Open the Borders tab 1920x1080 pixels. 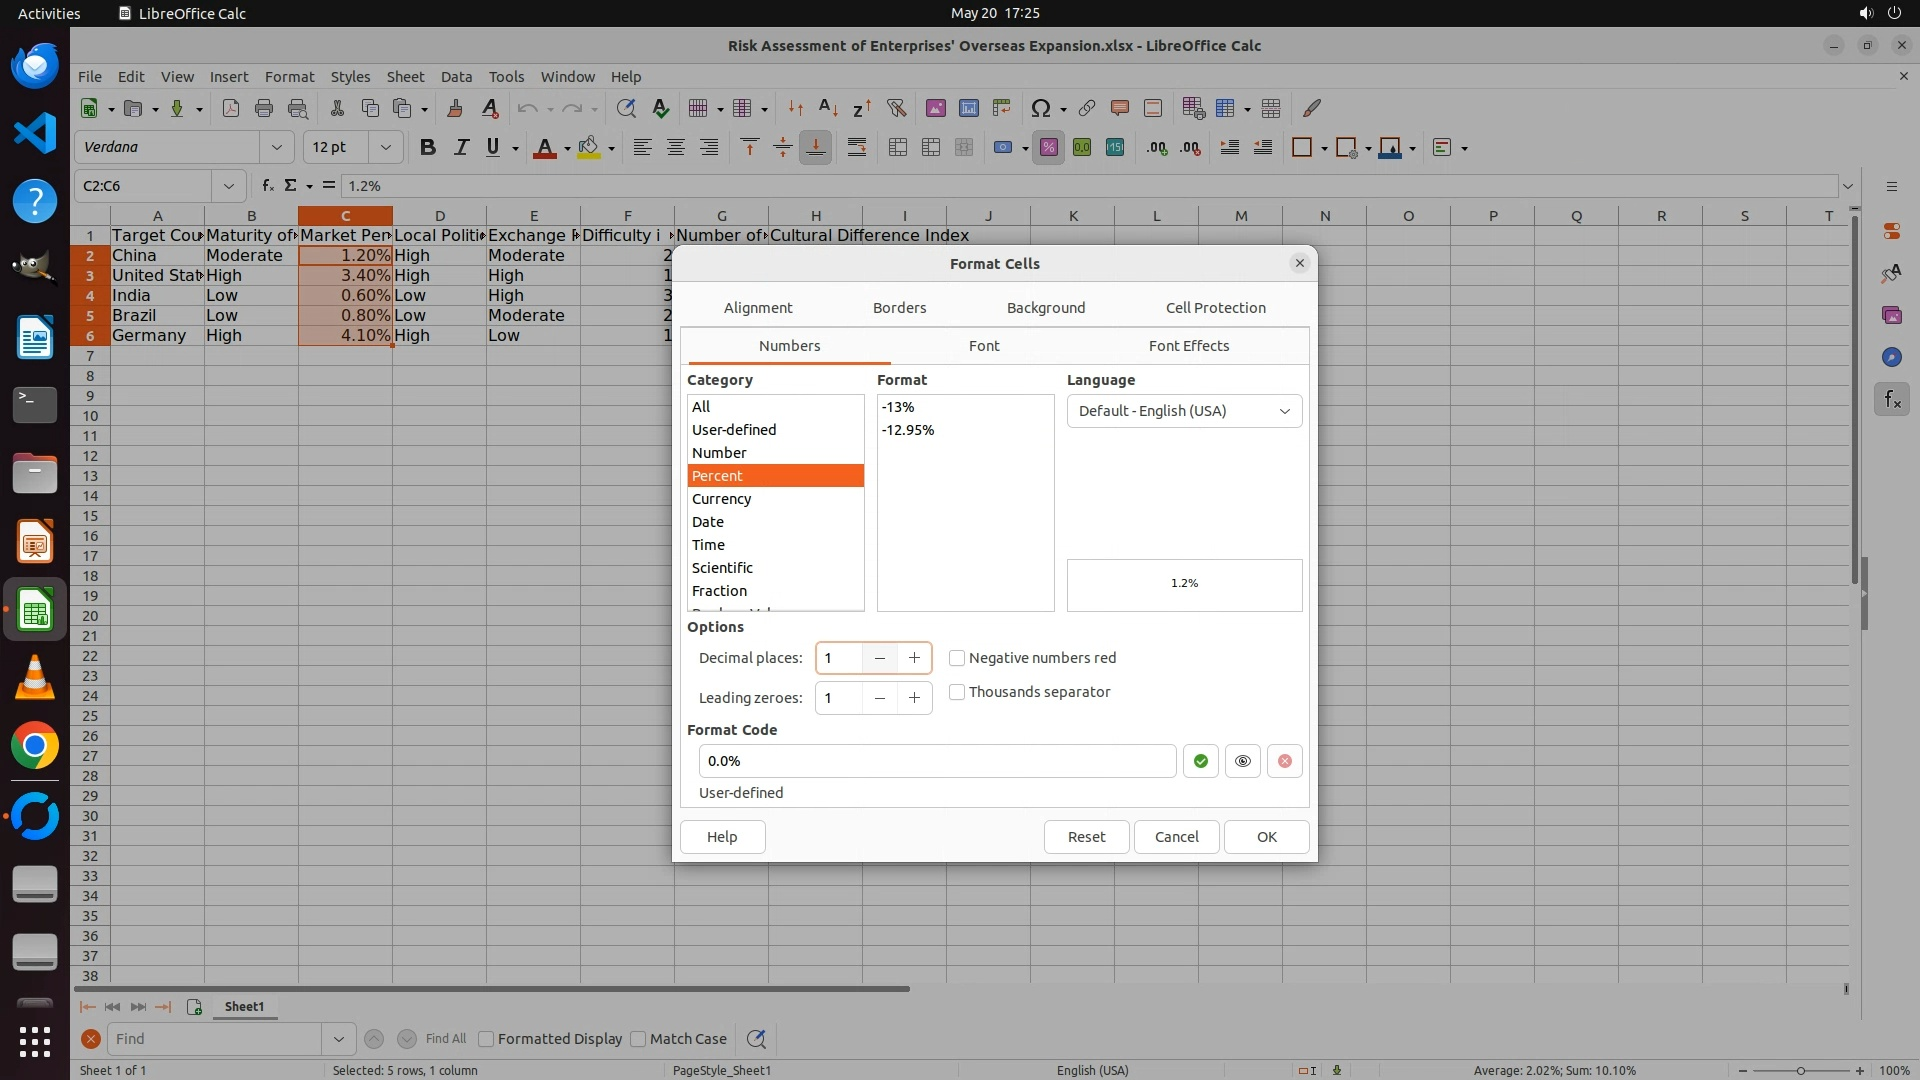tap(899, 308)
